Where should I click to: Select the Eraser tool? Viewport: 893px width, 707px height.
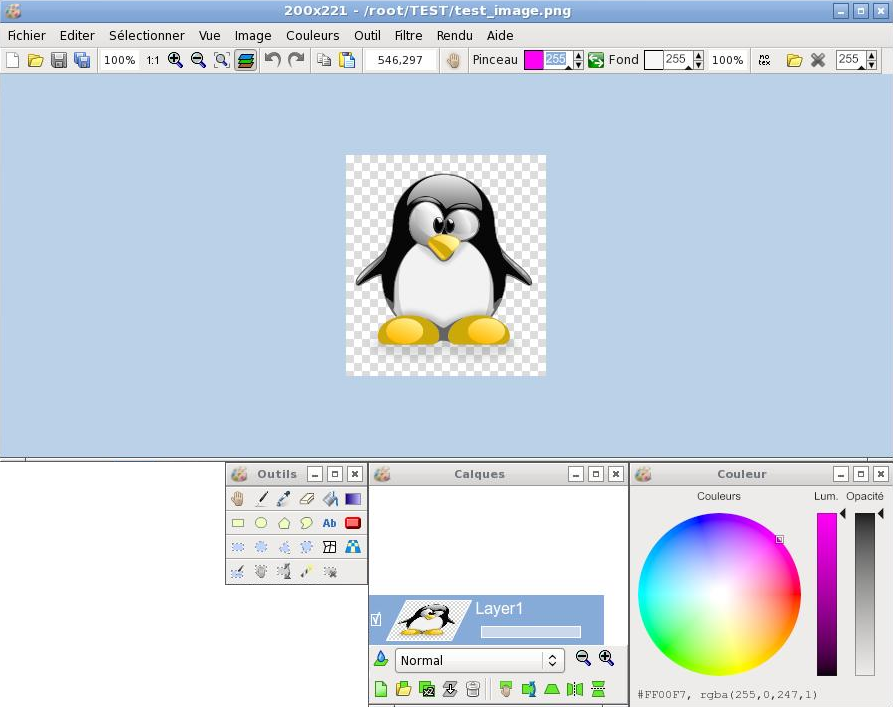click(x=306, y=499)
